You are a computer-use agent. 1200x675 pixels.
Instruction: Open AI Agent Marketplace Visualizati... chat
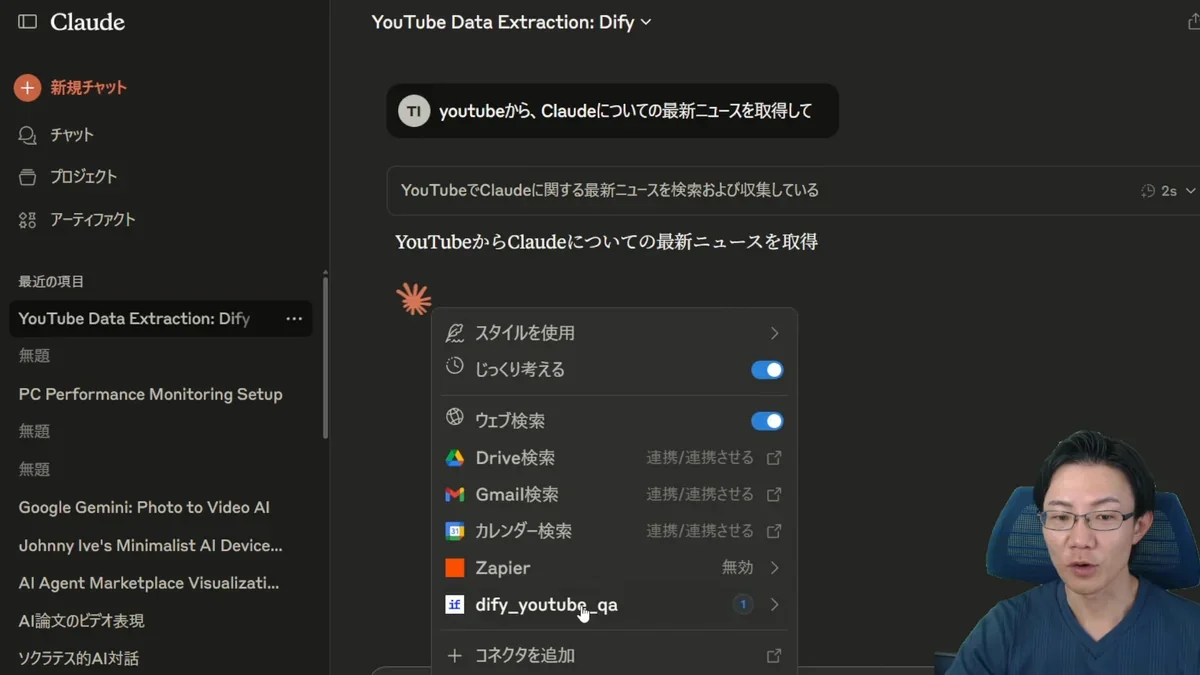(149, 583)
